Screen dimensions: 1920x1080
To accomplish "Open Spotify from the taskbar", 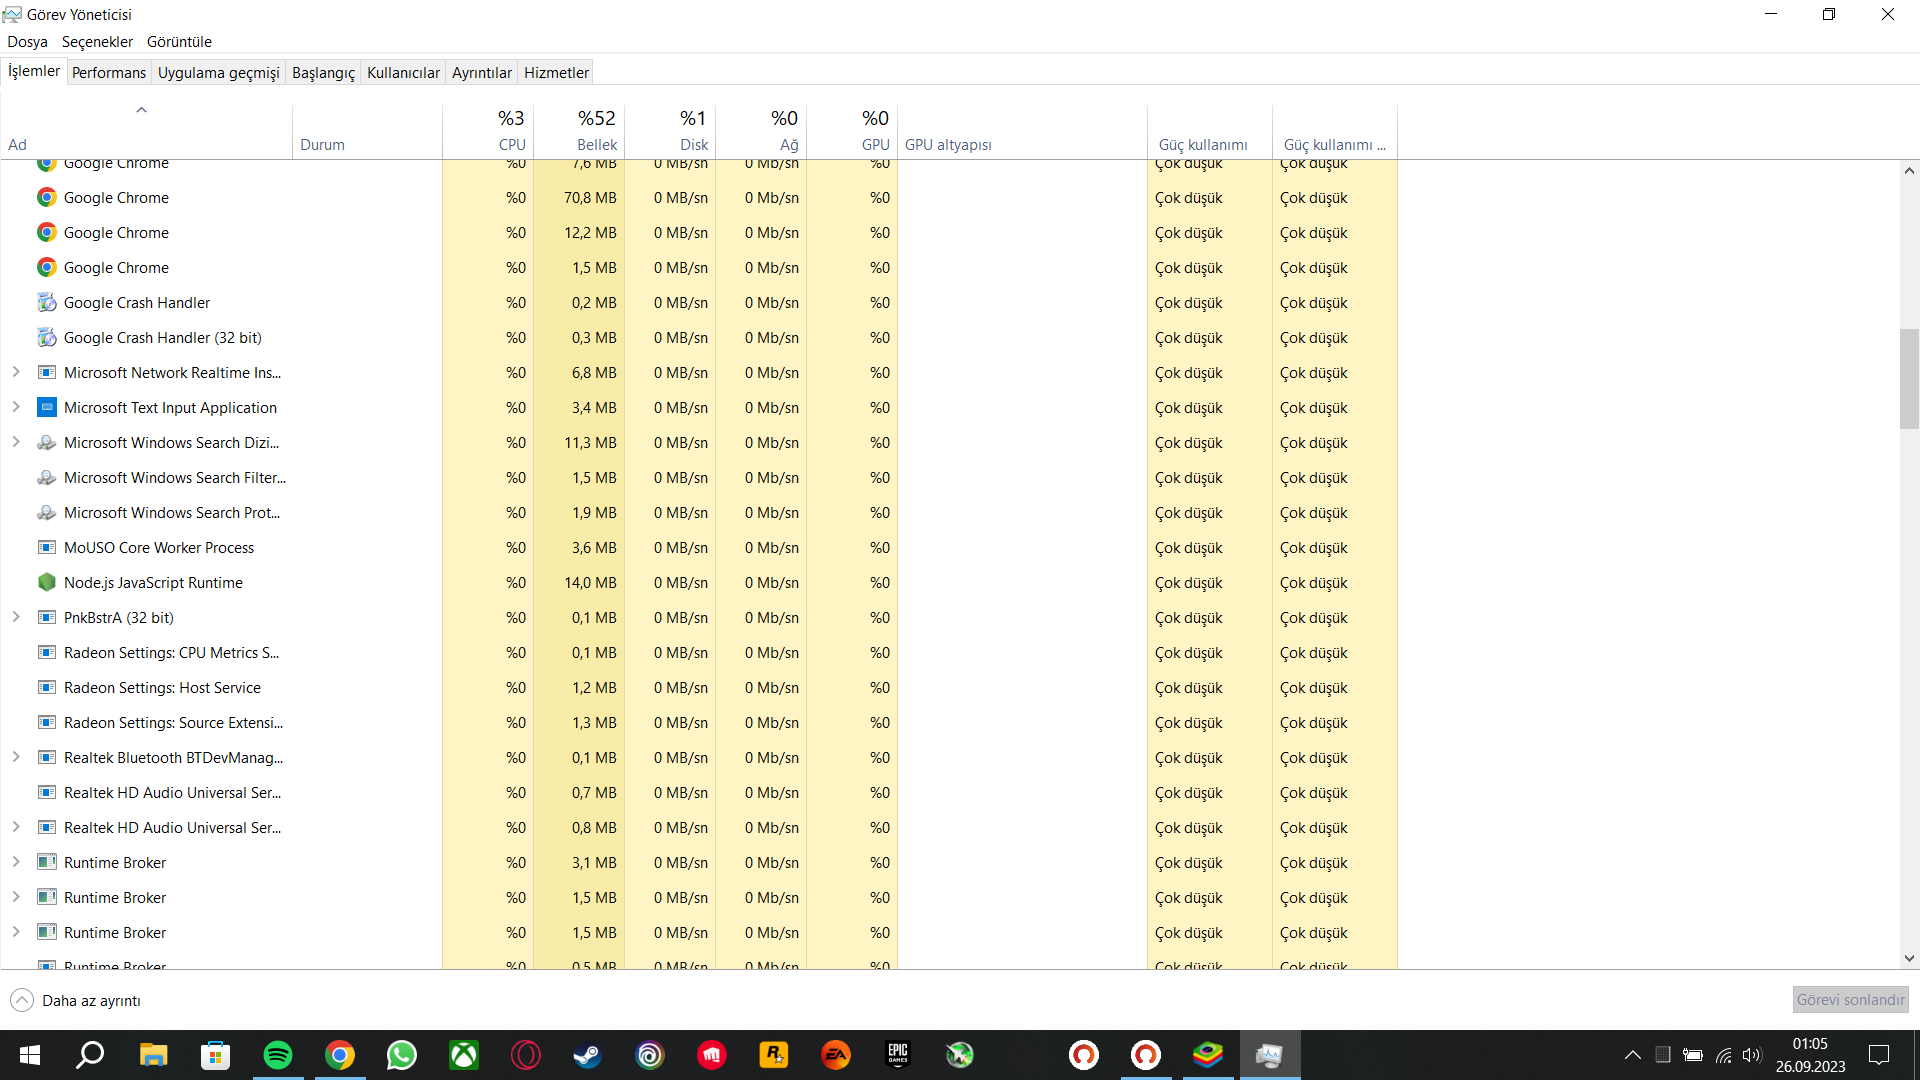I will click(x=277, y=1055).
